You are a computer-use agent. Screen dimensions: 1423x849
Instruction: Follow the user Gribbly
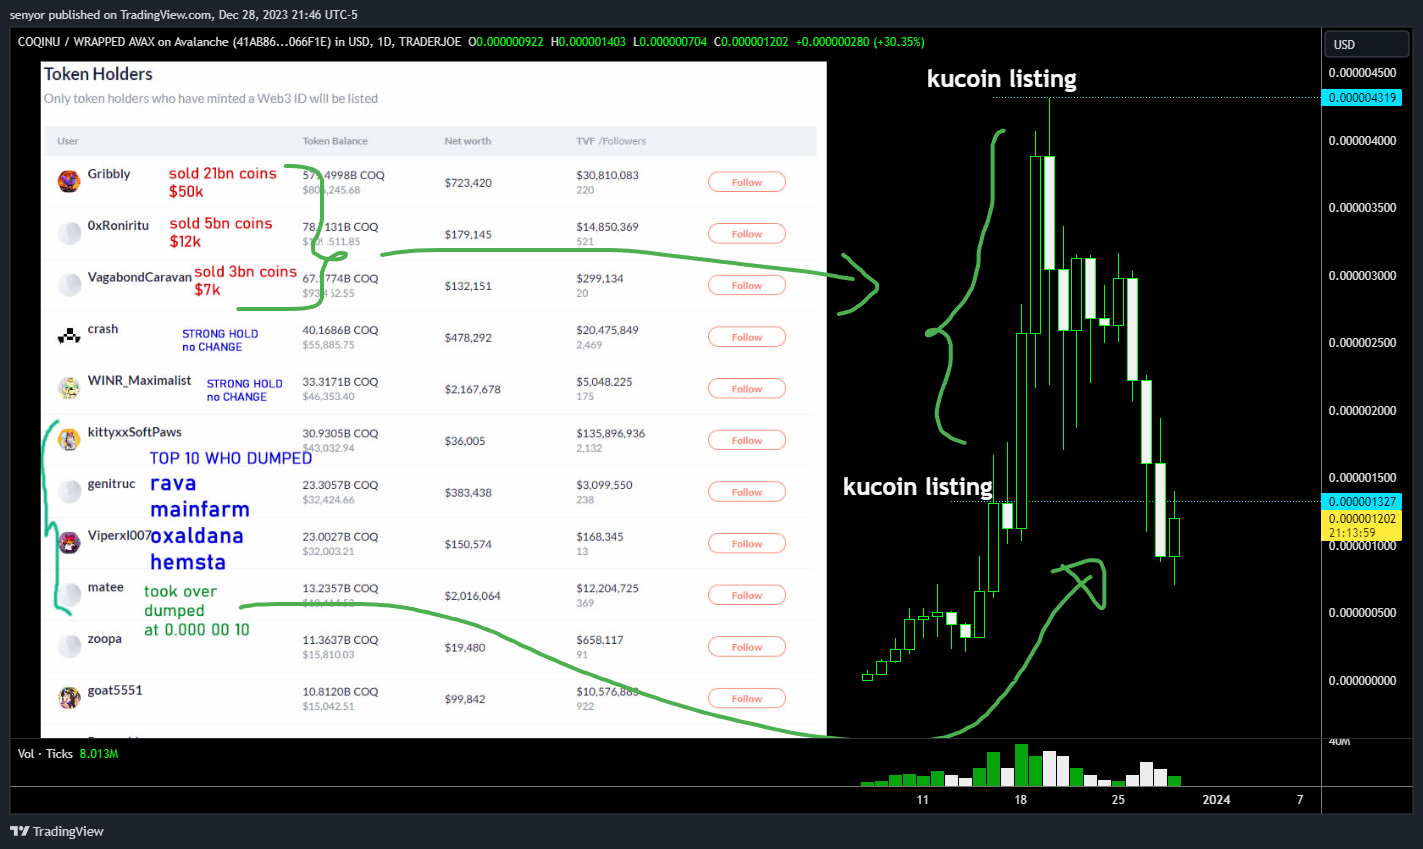[x=746, y=182]
